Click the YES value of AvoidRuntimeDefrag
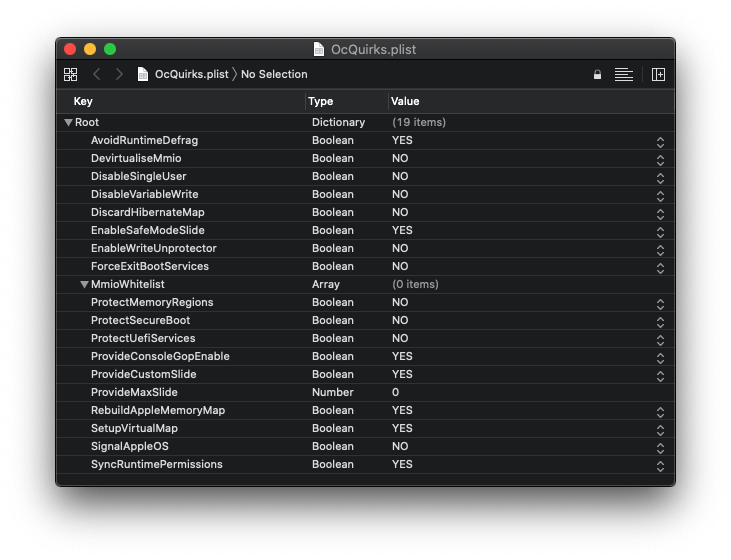The image size is (731, 560). (x=402, y=140)
